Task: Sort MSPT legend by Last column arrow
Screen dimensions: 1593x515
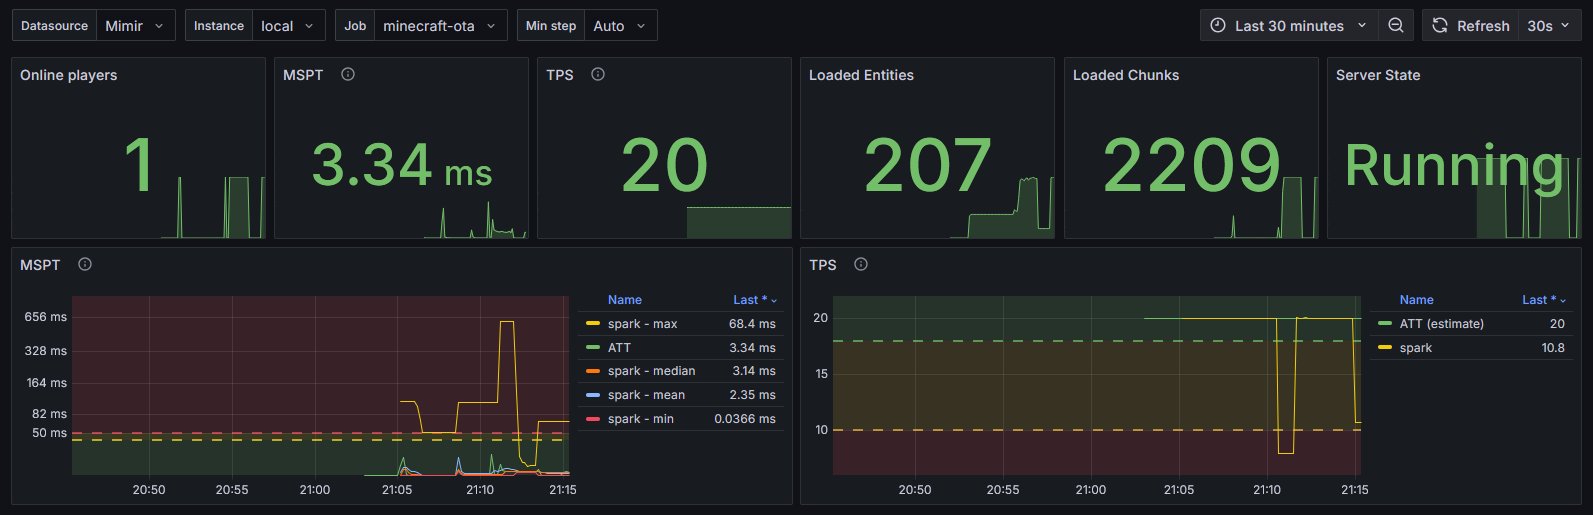Action: pos(775,300)
